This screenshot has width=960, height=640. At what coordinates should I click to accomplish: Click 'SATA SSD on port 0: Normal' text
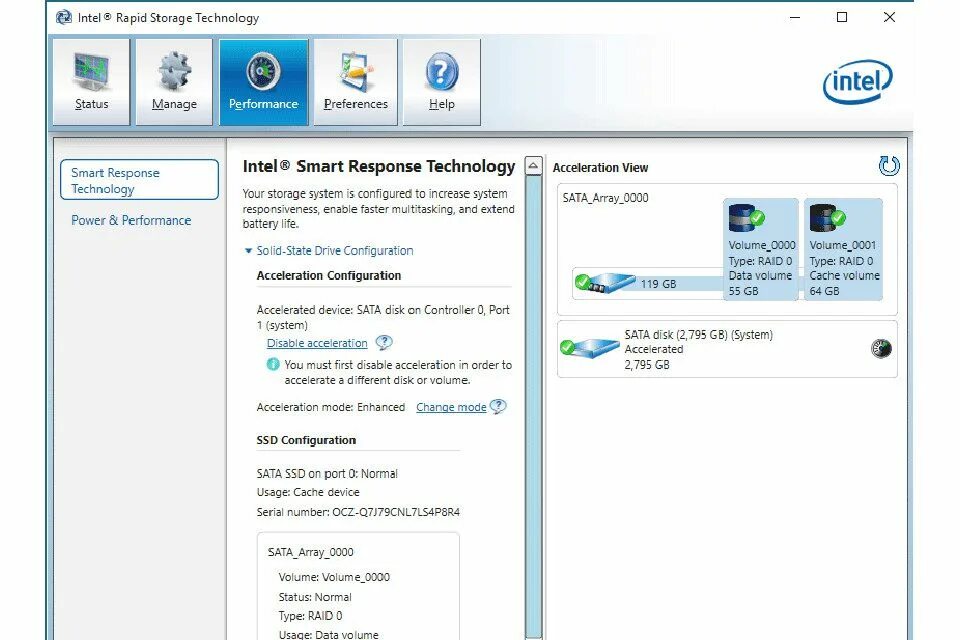coord(327,473)
